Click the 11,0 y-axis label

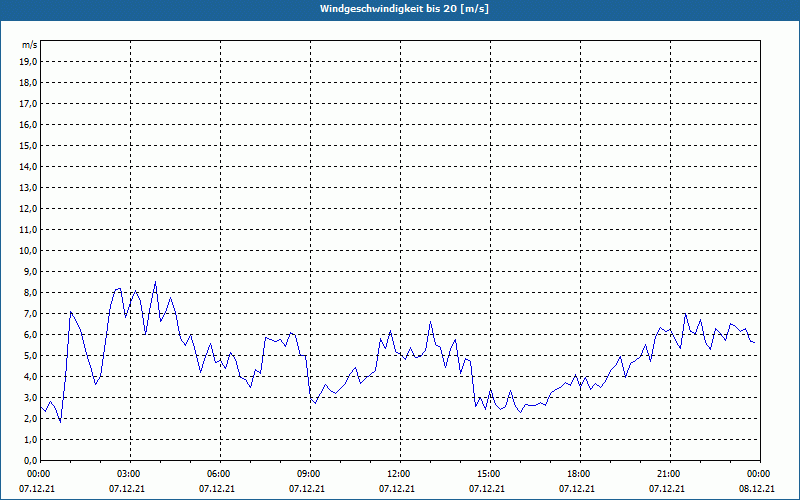[x=29, y=230]
